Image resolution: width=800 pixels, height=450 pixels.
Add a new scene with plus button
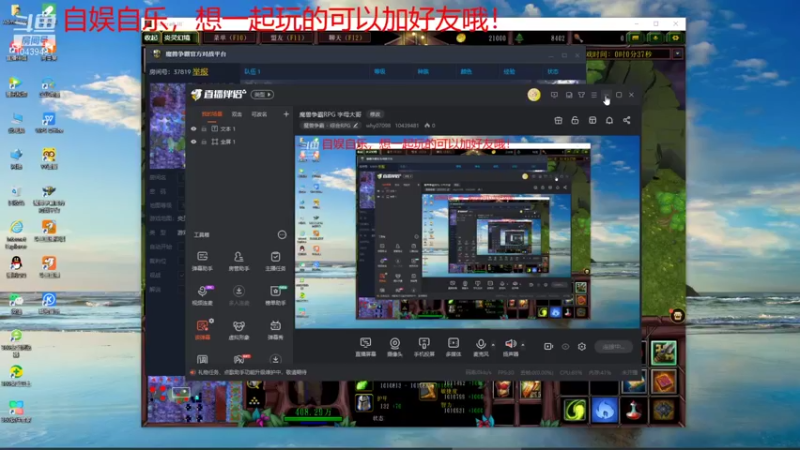click(286, 114)
